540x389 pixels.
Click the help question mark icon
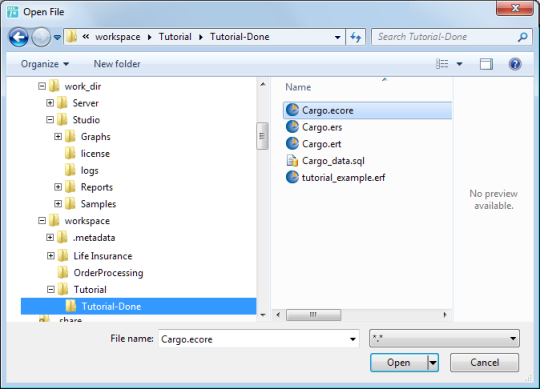[x=515, y=64]
